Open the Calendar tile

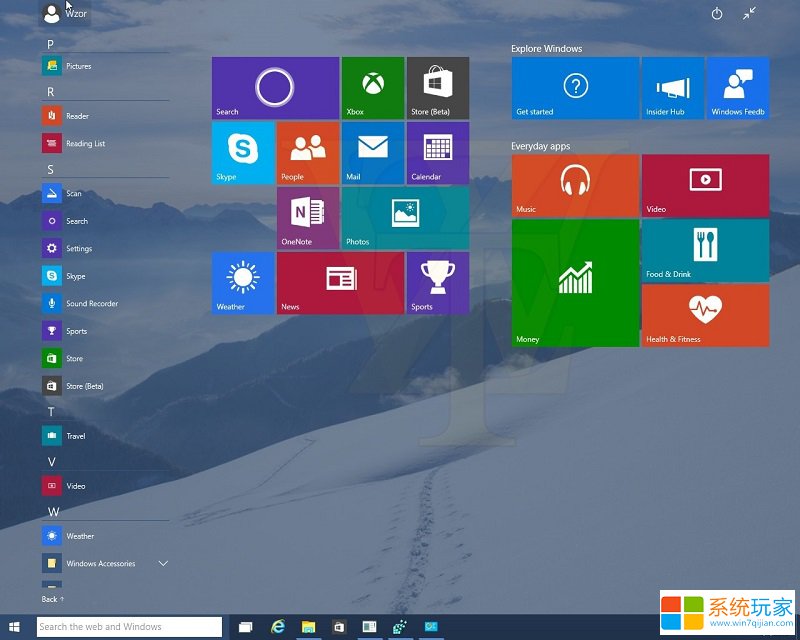438,153
